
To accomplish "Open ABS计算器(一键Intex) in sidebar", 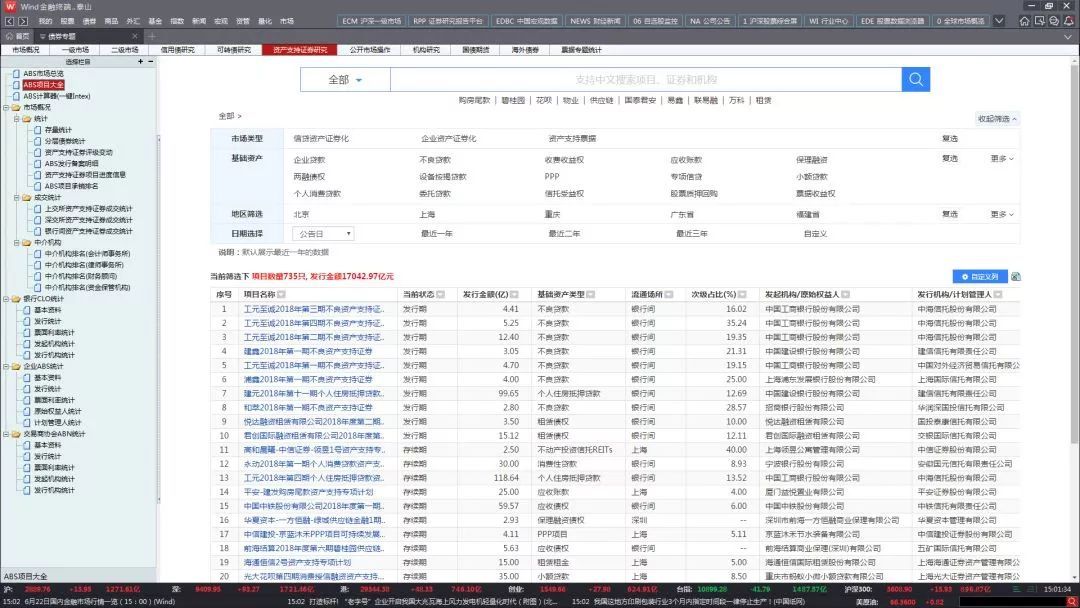I will pyautogui.click(x=56, y=96).
